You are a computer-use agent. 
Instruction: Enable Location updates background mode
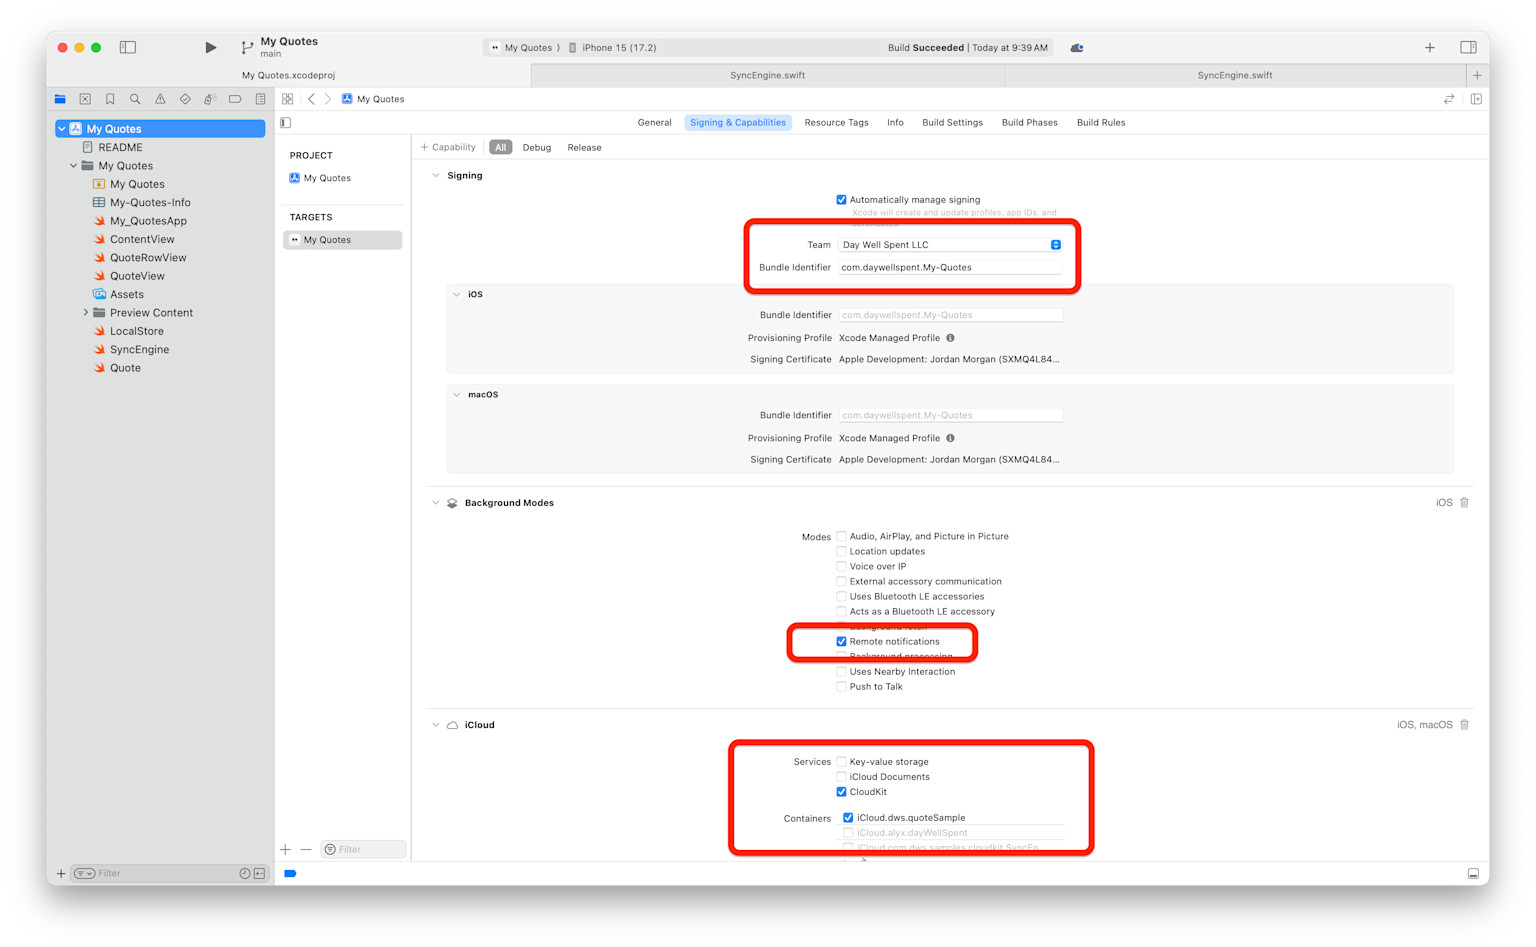coord(841,552)
